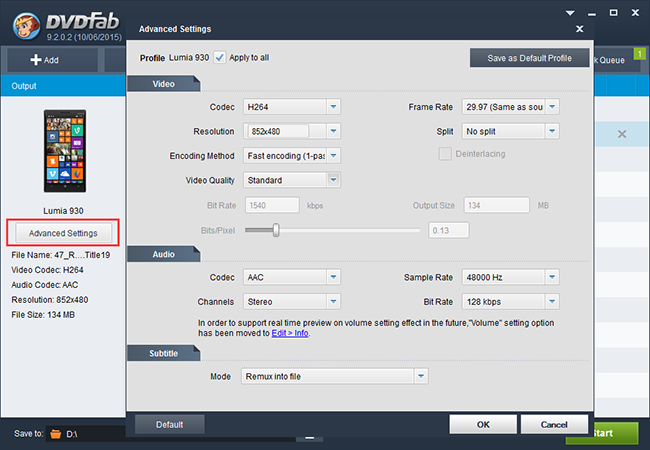Expand the Sample Rate 48000 Hz dropdown
Screen dimensions: 650x450
[x=552, y=277]
